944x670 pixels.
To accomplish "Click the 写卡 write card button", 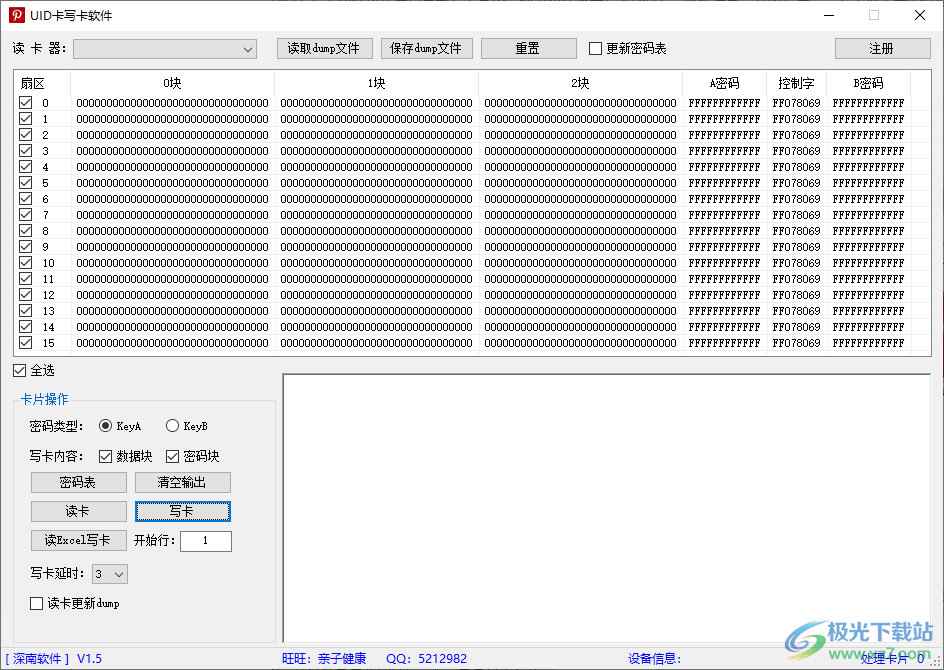I will pos(182,511).
